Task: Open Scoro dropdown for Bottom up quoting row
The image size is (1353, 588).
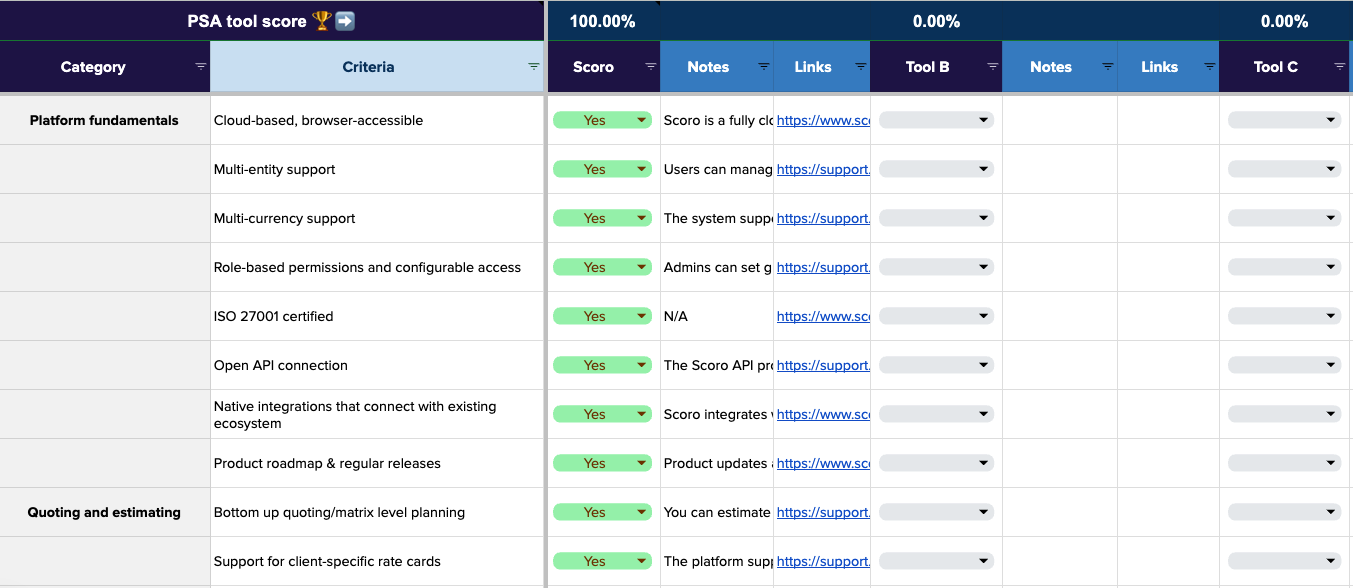Action: (602, 512)
